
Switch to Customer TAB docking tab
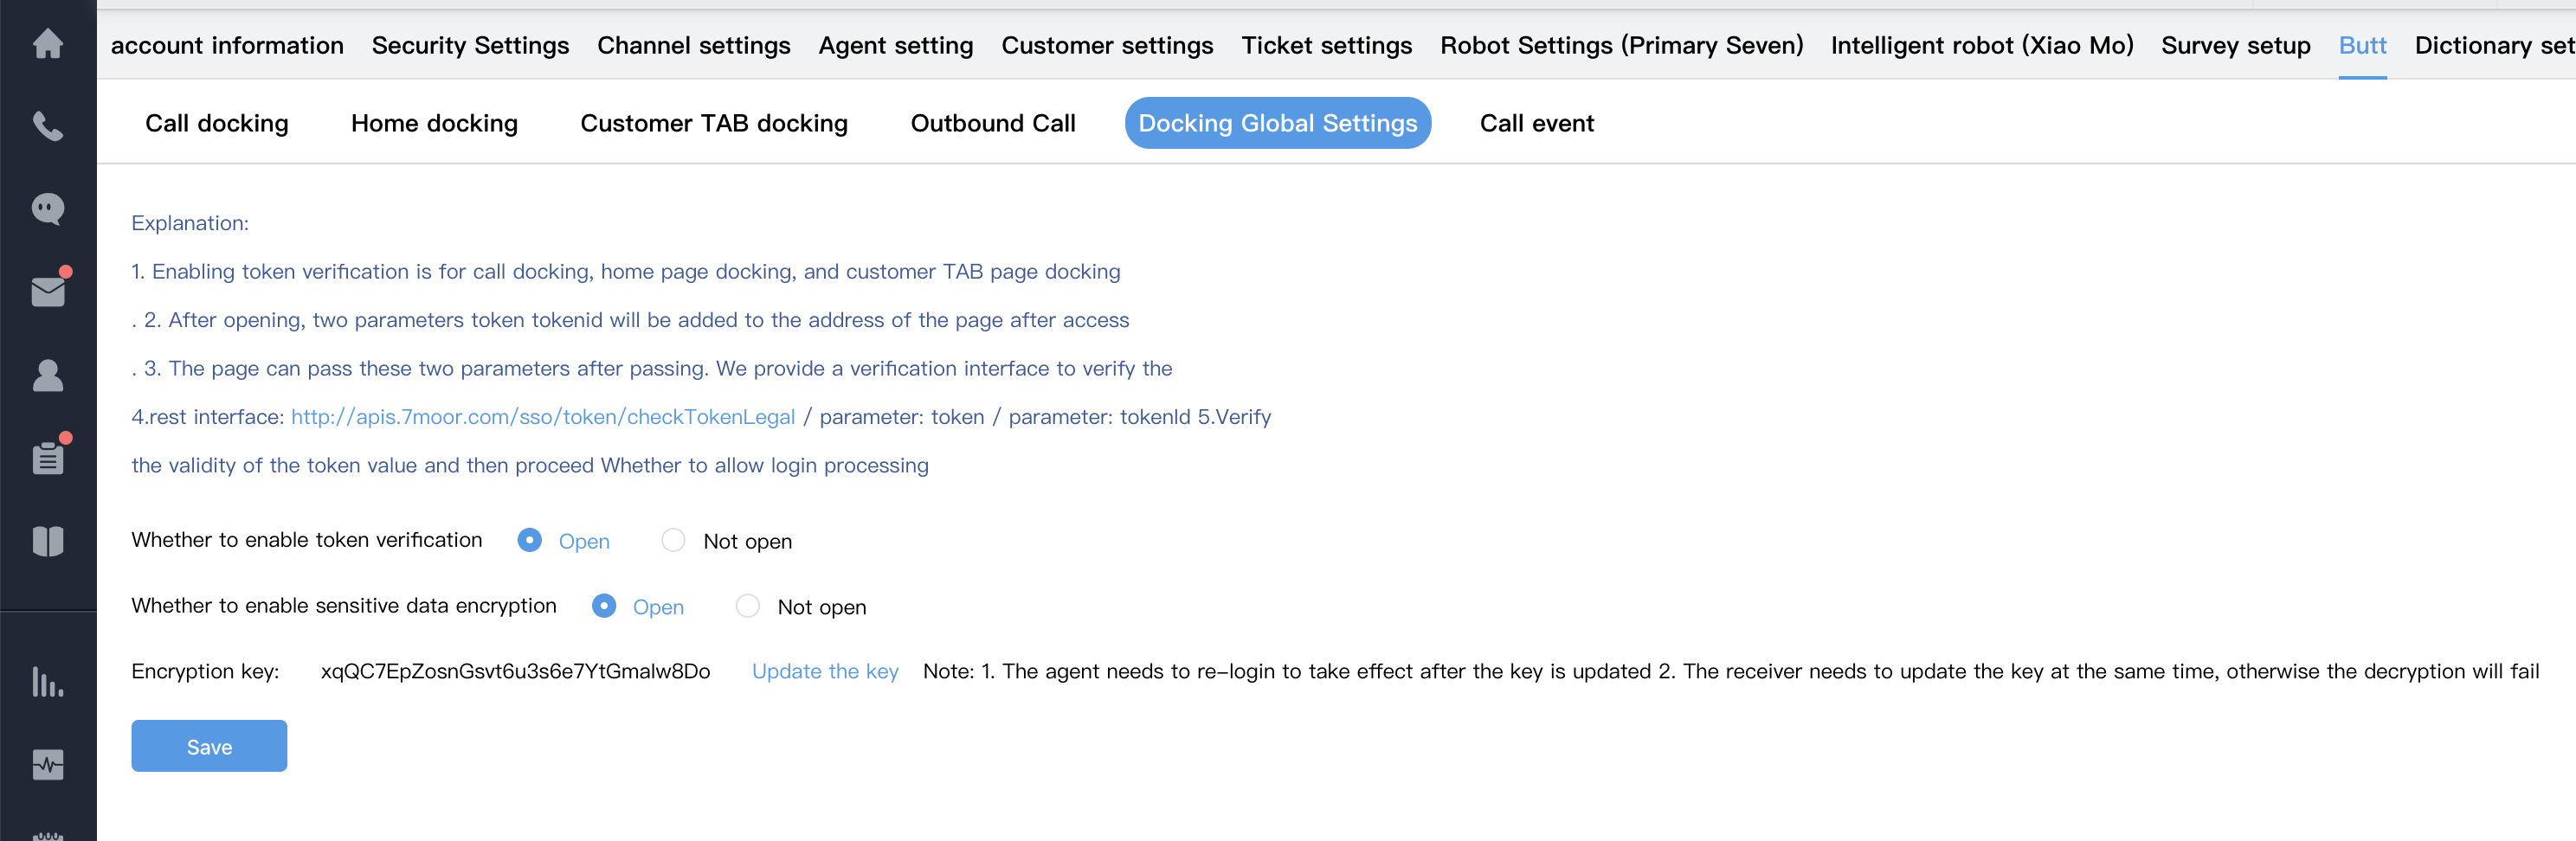click(714, 123)
